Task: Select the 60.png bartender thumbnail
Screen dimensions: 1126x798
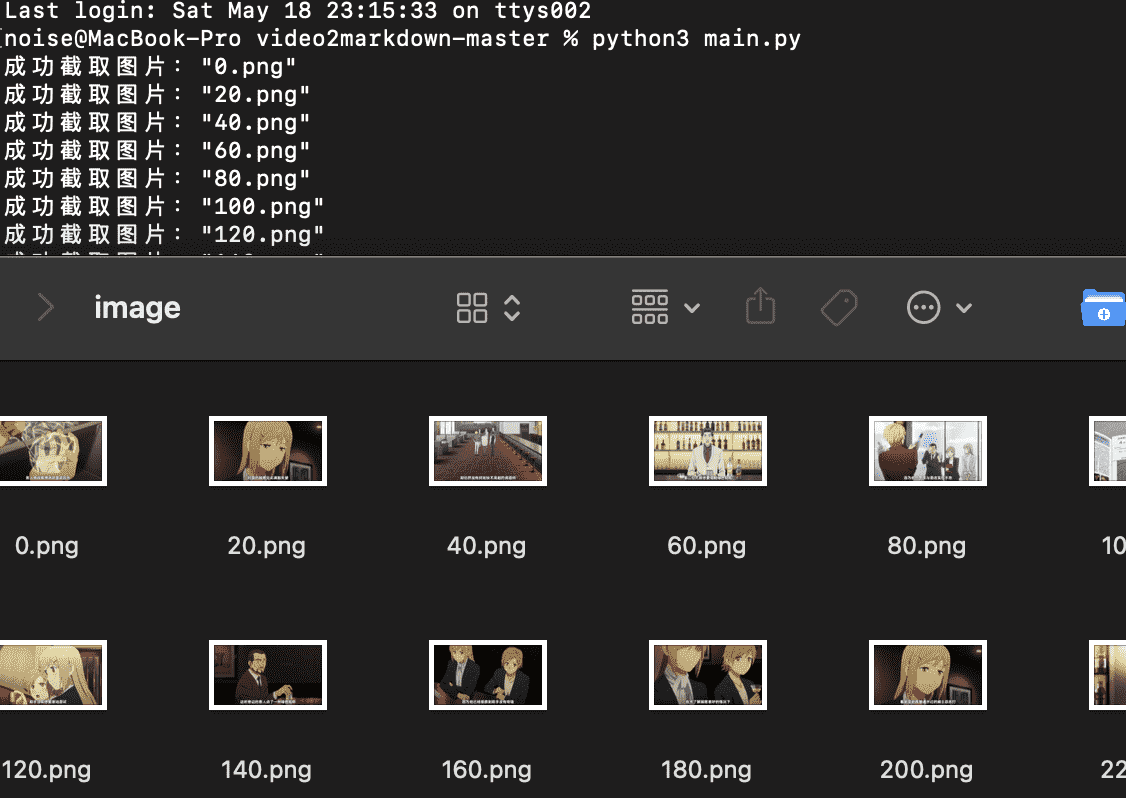Action: [x=707, y=451]
